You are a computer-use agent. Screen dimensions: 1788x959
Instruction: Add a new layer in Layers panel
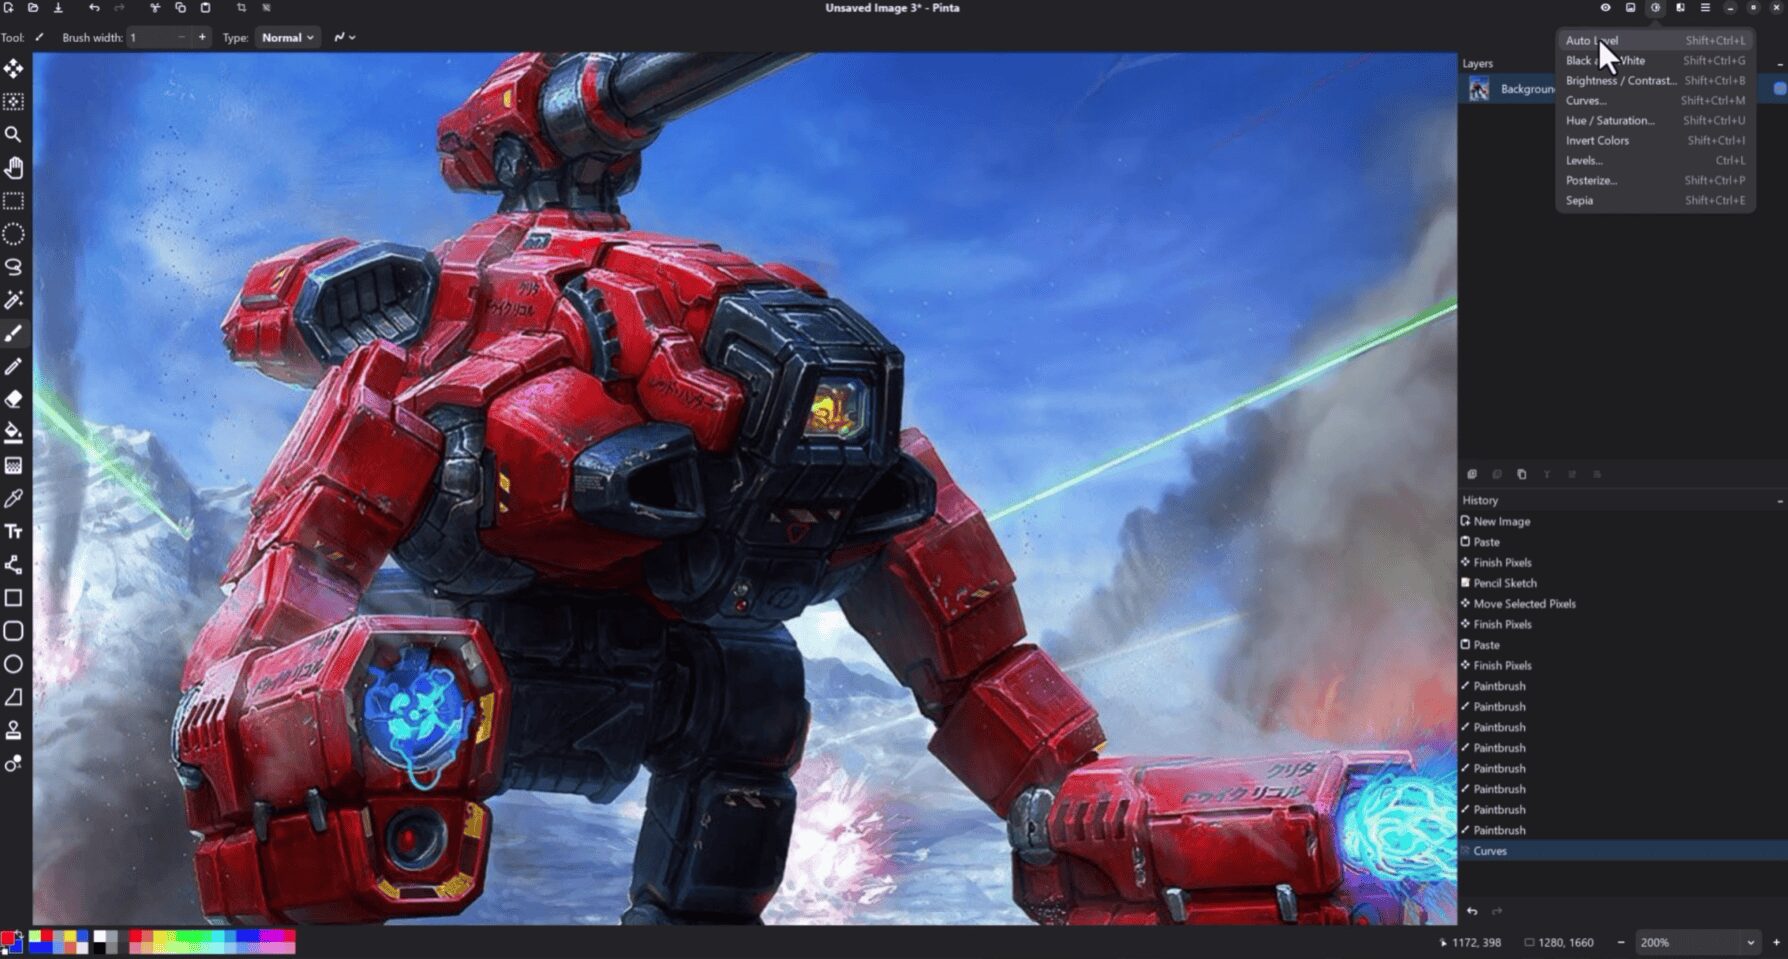1472,474
